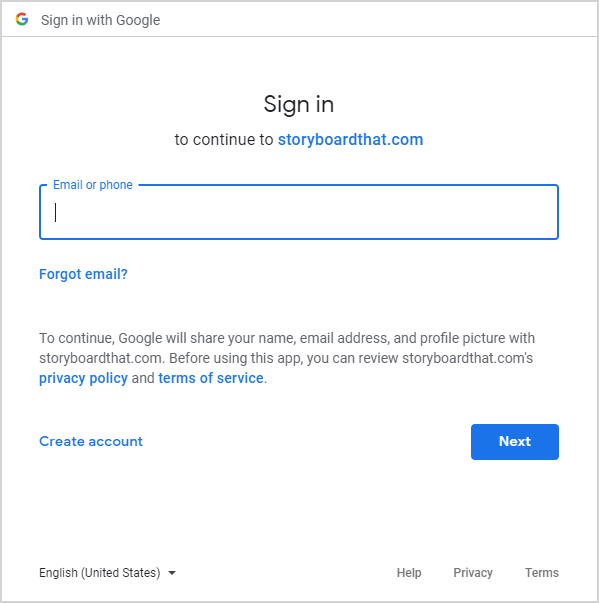Expand the English (United States) language selector
The width and height of the screenshot is (599, 603).
click(x=107, y=573)
